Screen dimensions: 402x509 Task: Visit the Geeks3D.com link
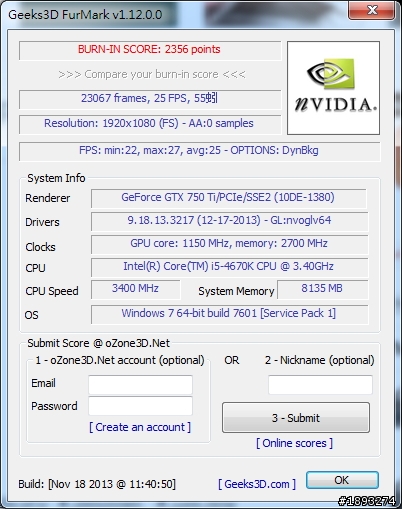point(257,484)
